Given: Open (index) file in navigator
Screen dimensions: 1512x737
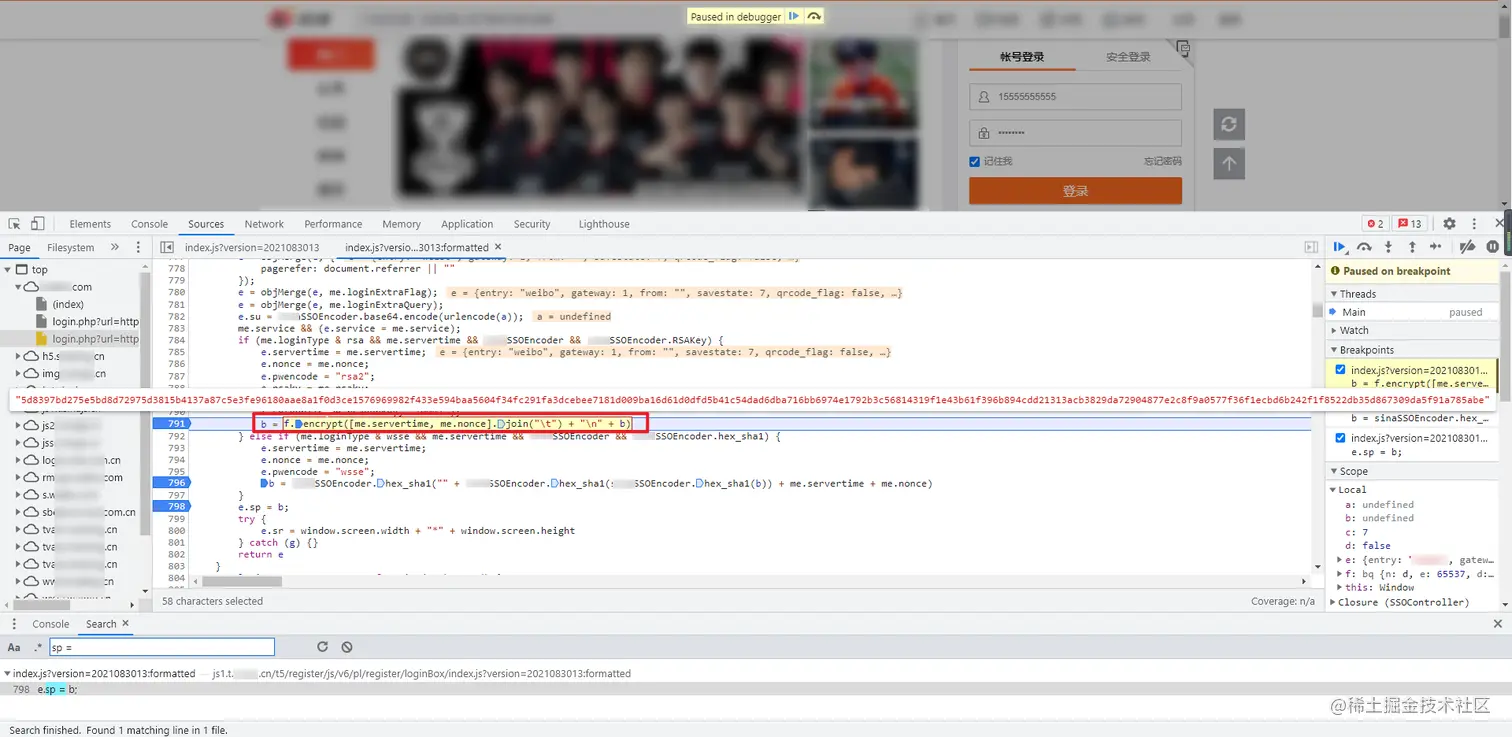Looking at the screenshot, I should [x=68, y=304].
